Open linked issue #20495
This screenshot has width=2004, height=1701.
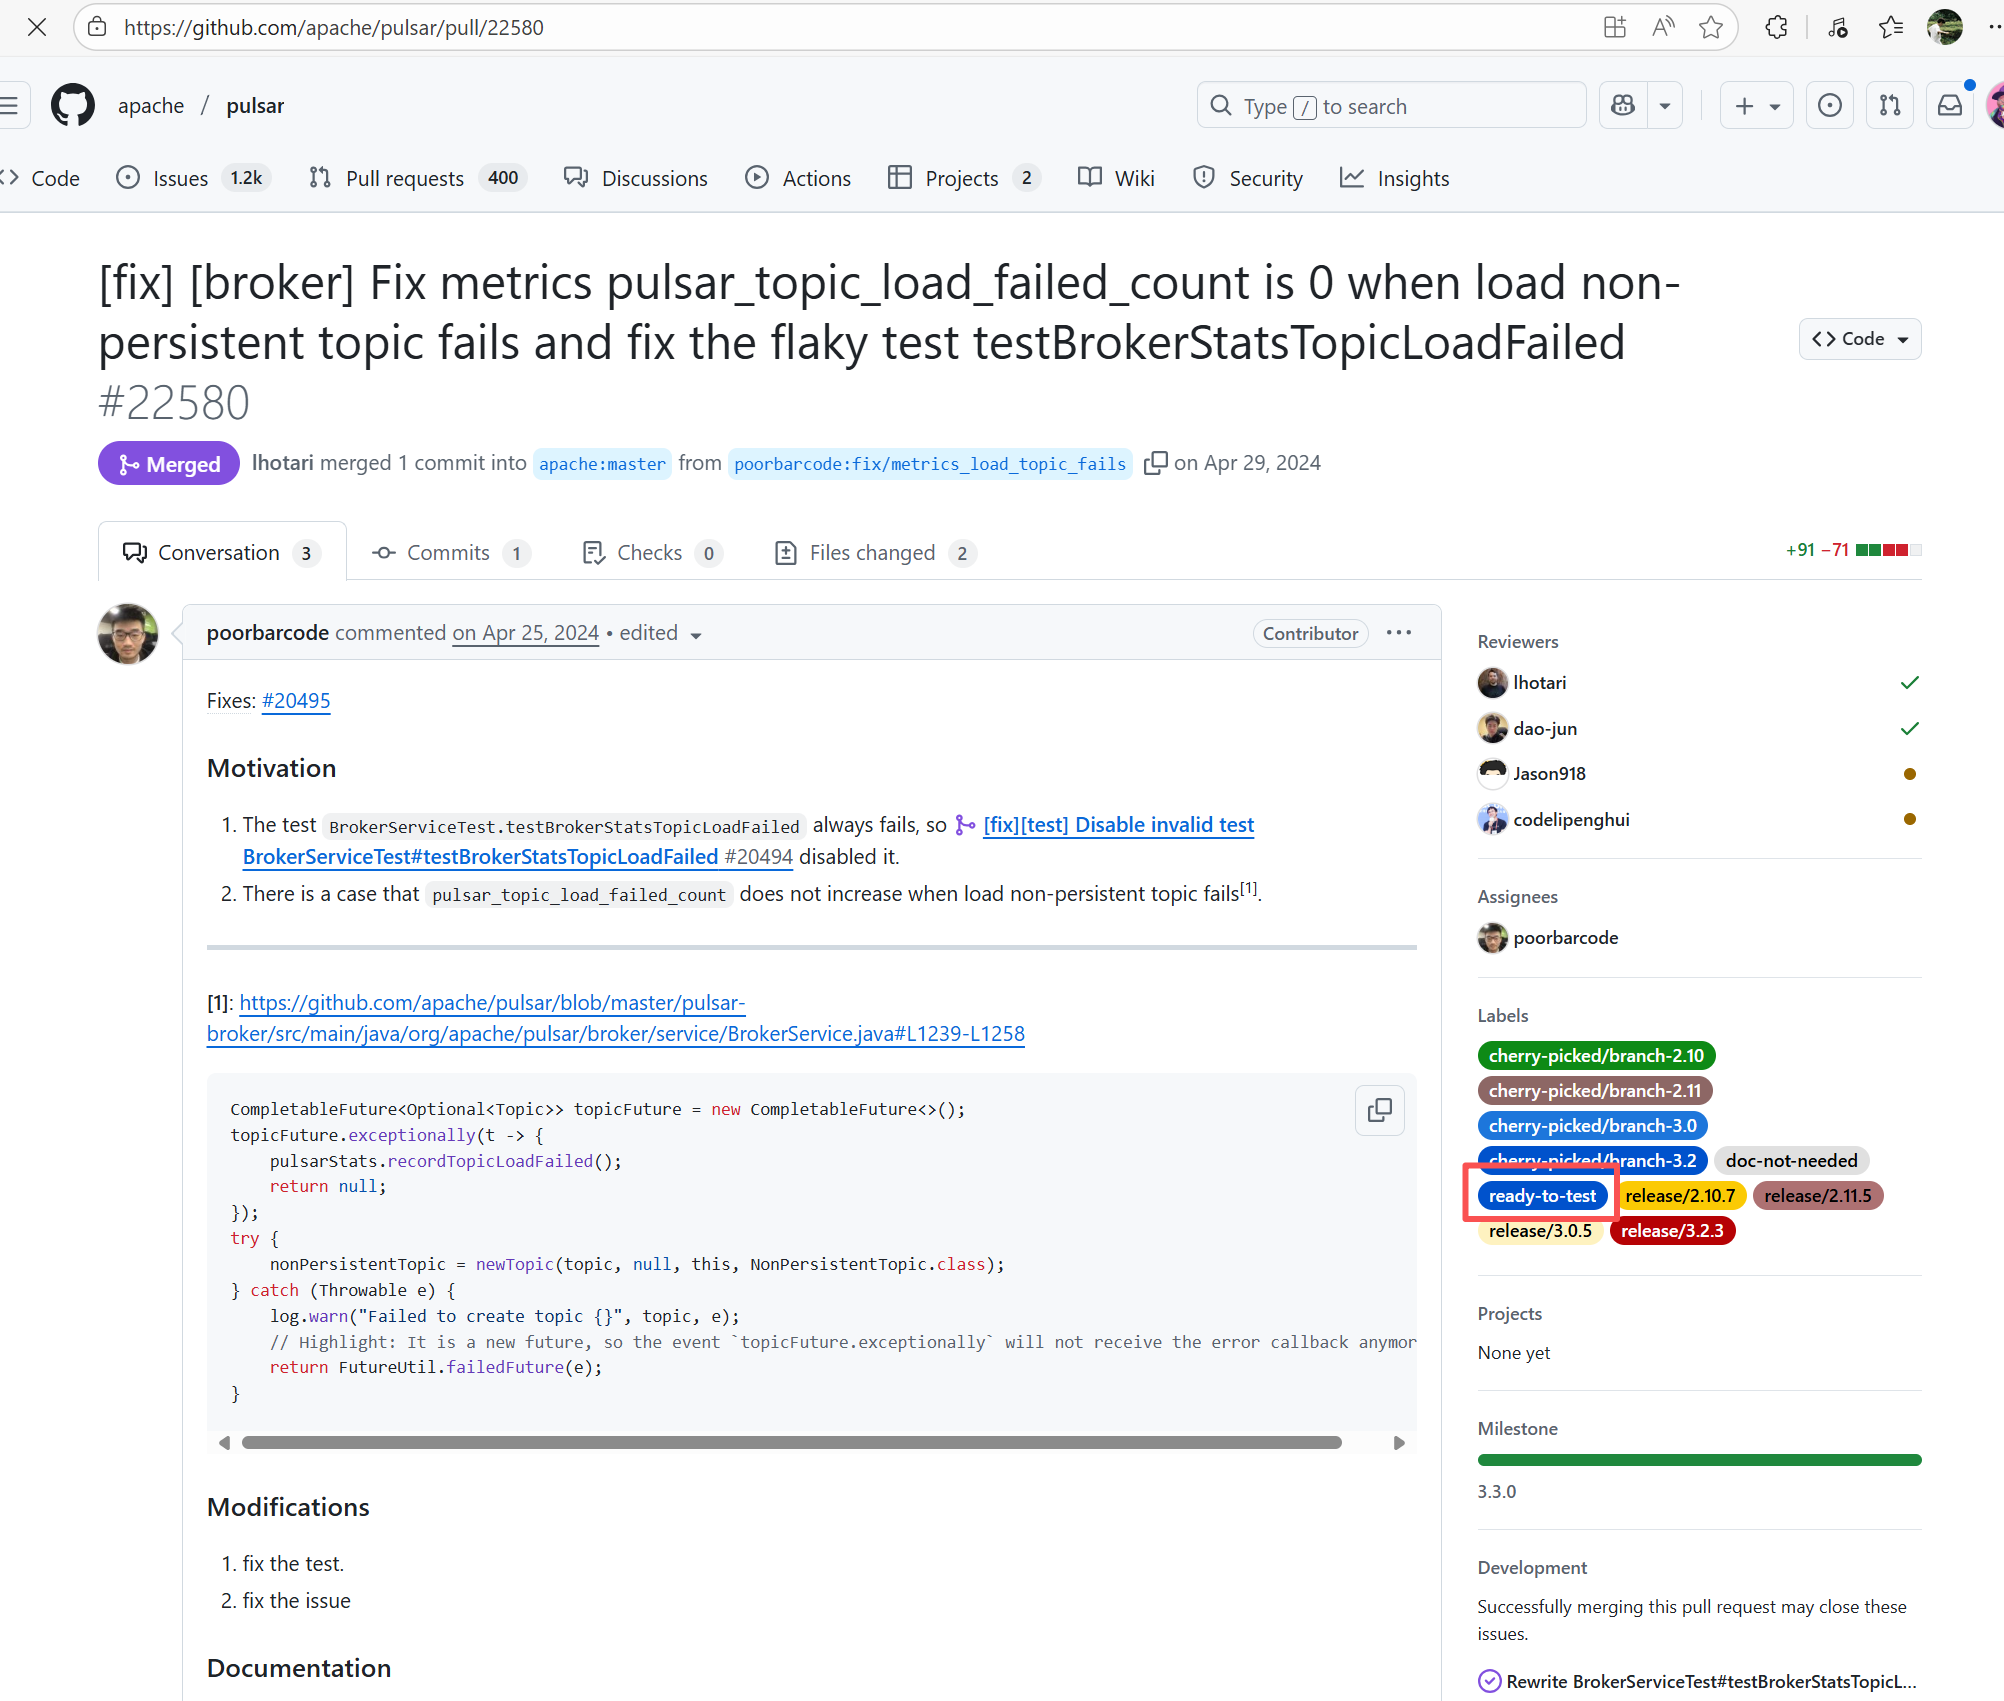click(x=296, y=701)
